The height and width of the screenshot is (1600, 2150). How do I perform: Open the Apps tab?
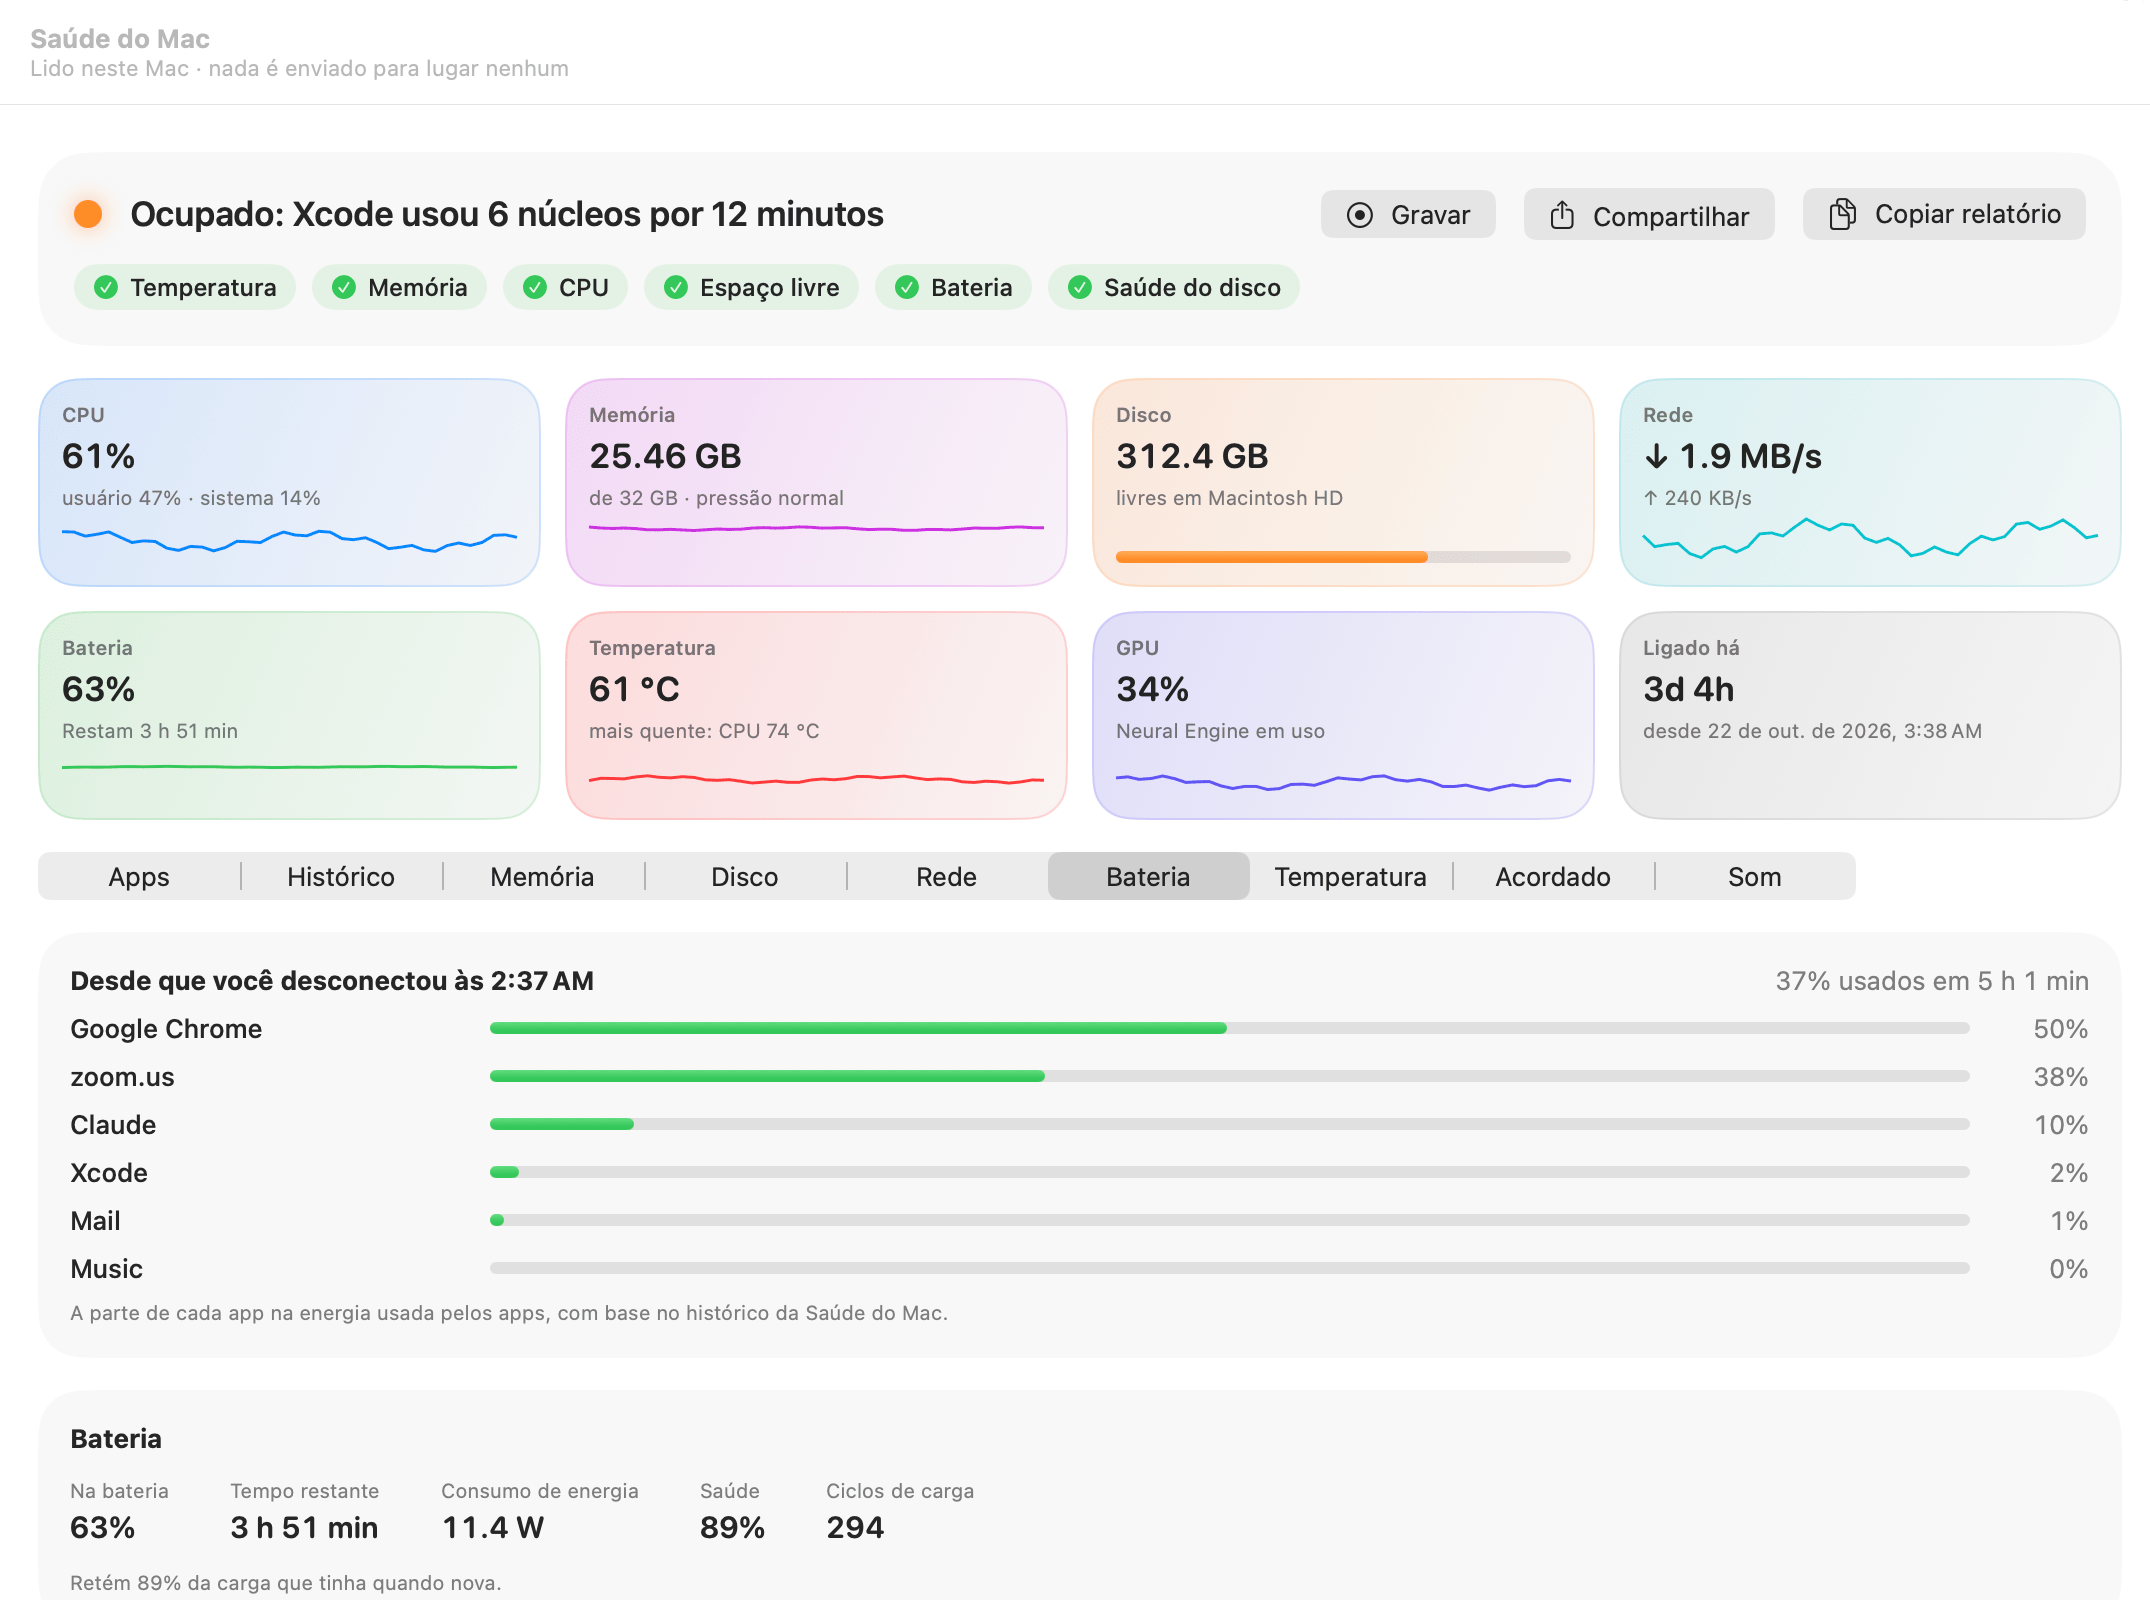click(139, 877)
